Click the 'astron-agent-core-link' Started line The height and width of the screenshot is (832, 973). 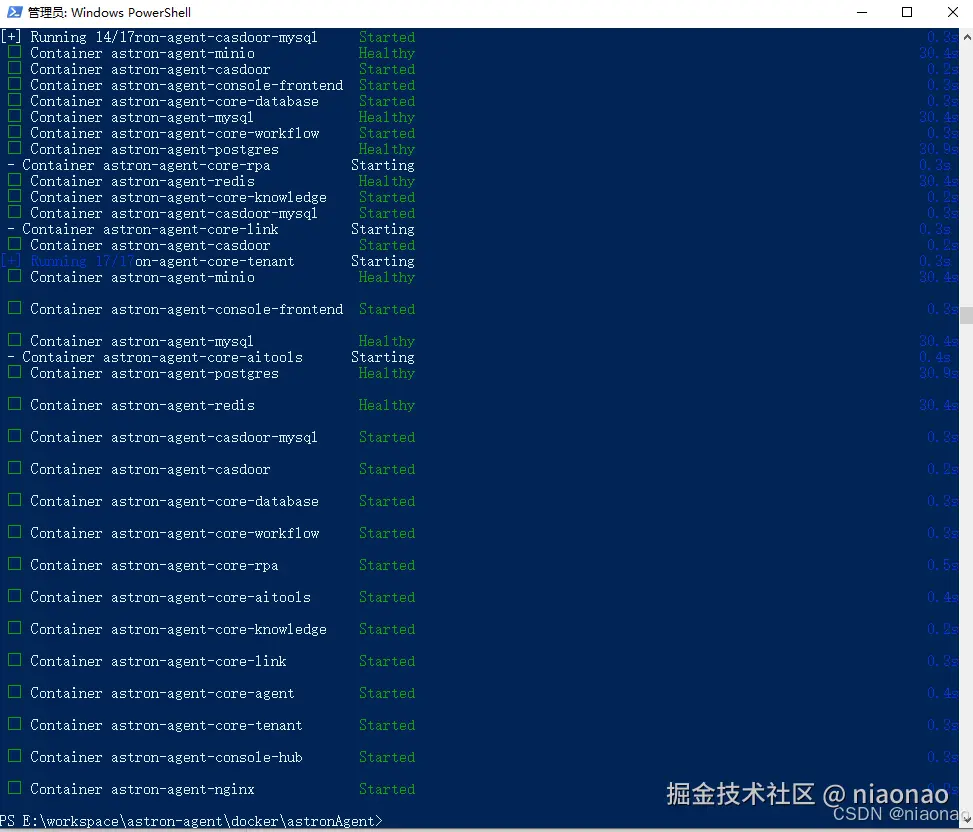pos(210,661)
